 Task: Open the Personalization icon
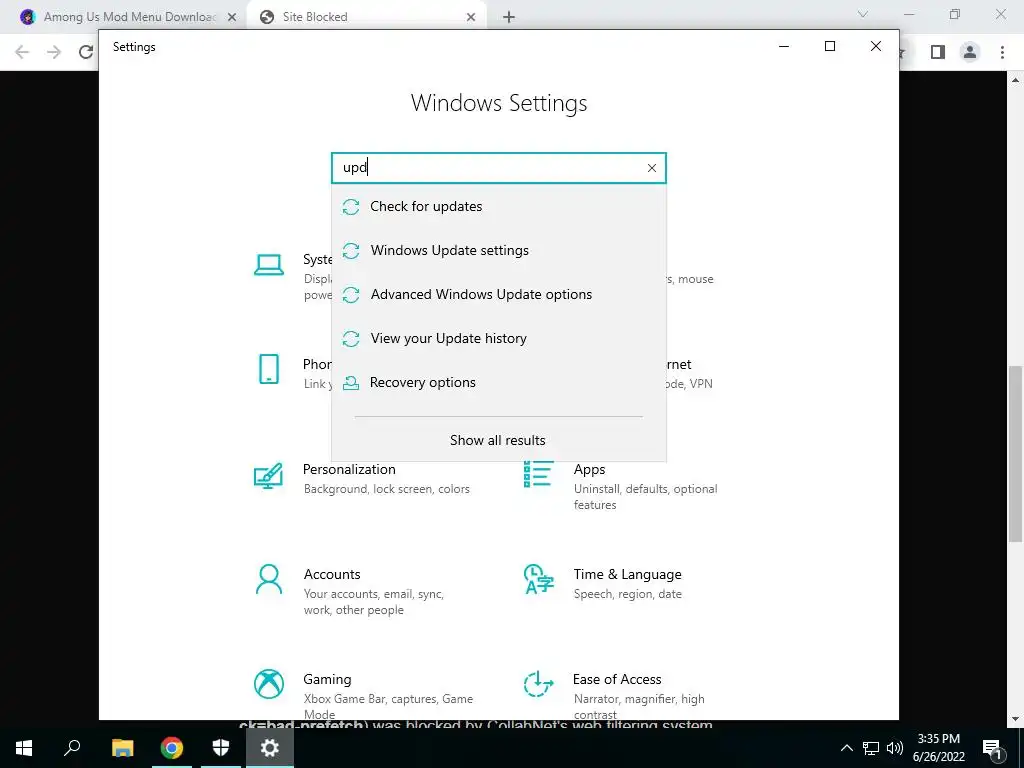coord(268,475)
